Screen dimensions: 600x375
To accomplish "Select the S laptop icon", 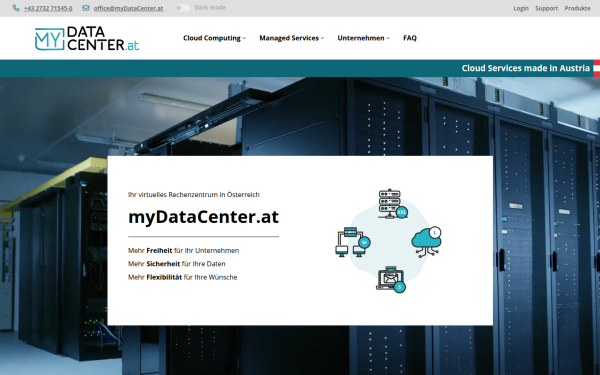I will (391, 280).
